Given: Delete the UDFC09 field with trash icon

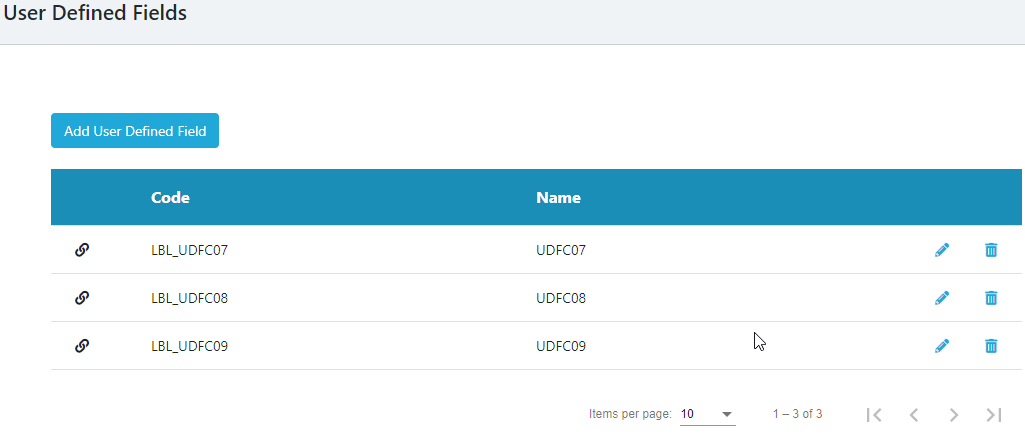Looking at the screenshot, I should point(991,345).
